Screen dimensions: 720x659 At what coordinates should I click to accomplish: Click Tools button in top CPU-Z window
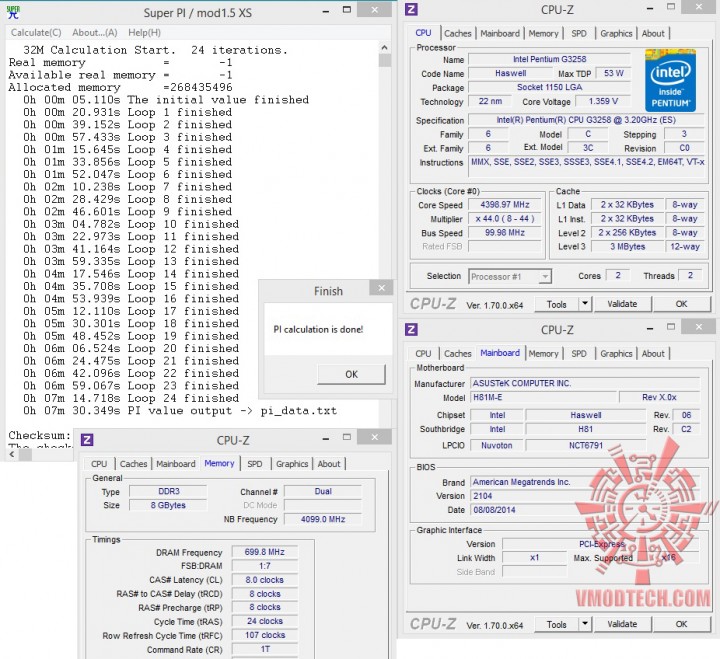coord(557,304)
